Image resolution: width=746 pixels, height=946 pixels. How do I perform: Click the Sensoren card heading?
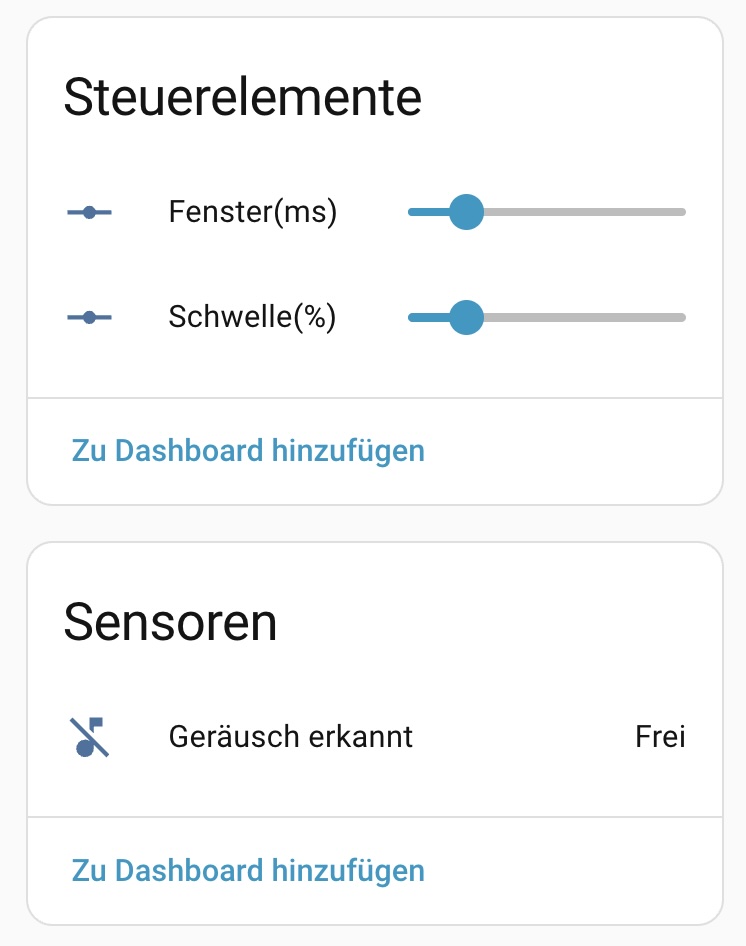point(170,622)
